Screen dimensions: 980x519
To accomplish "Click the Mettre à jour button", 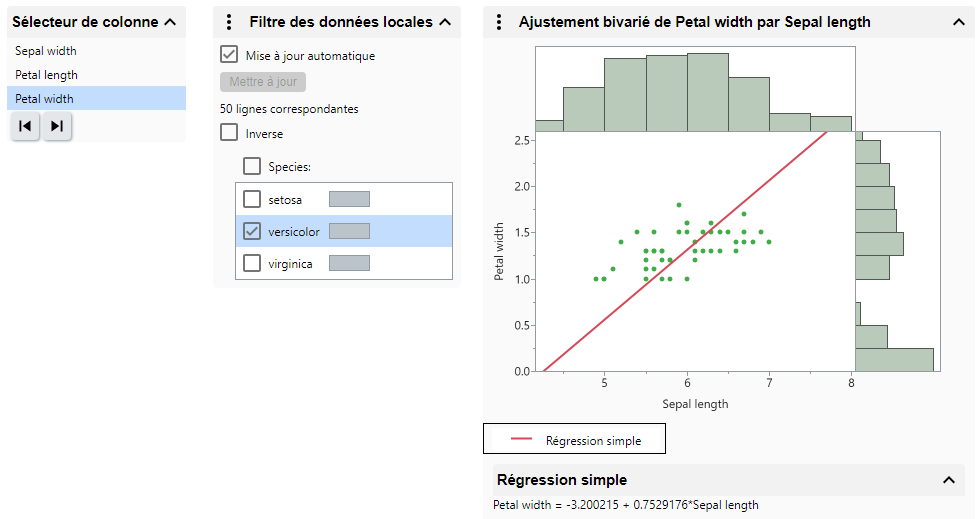I will [263, 82].
